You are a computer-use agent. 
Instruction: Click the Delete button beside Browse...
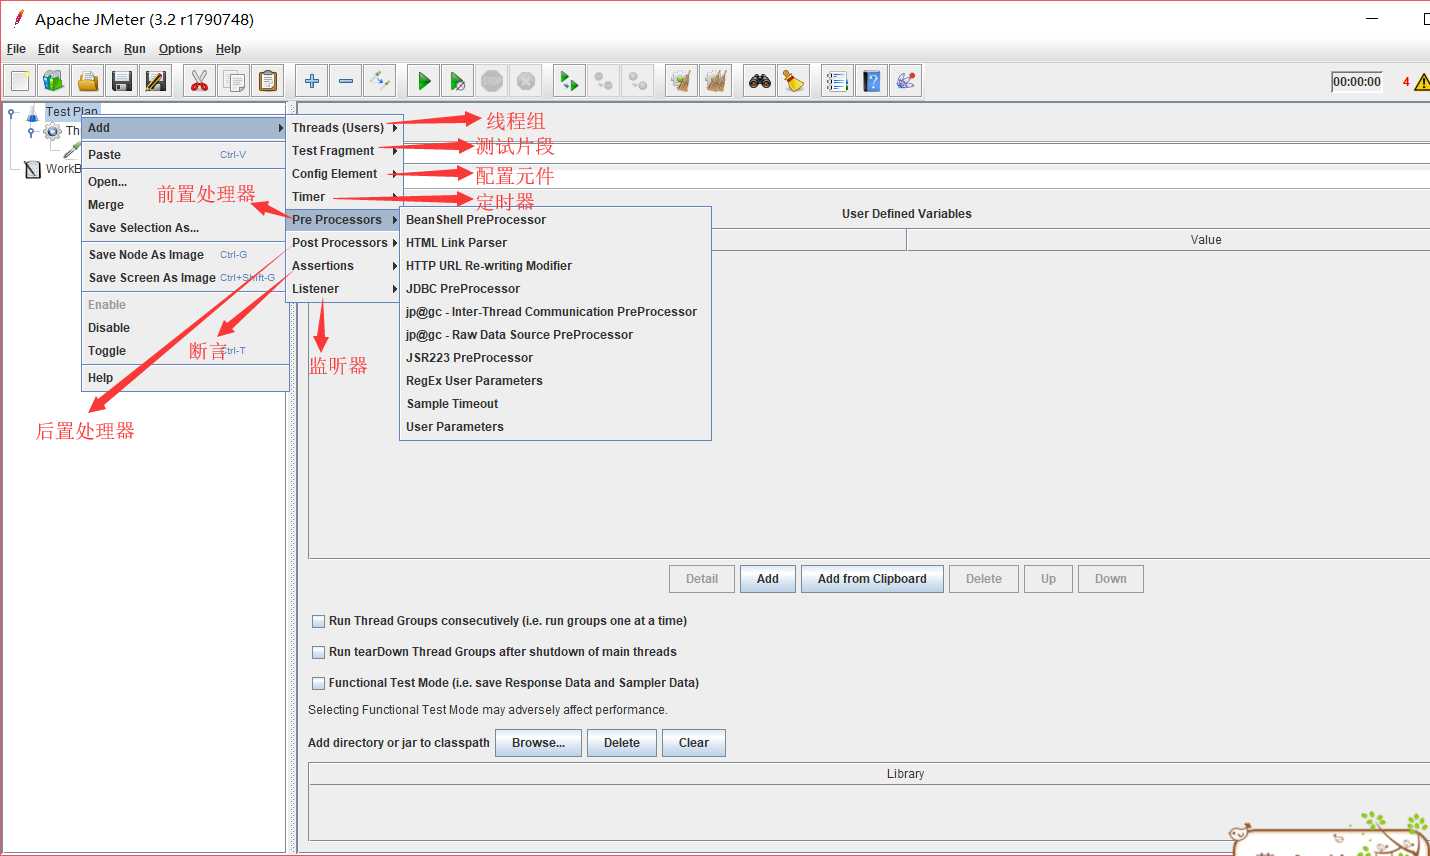coord(622,743)
